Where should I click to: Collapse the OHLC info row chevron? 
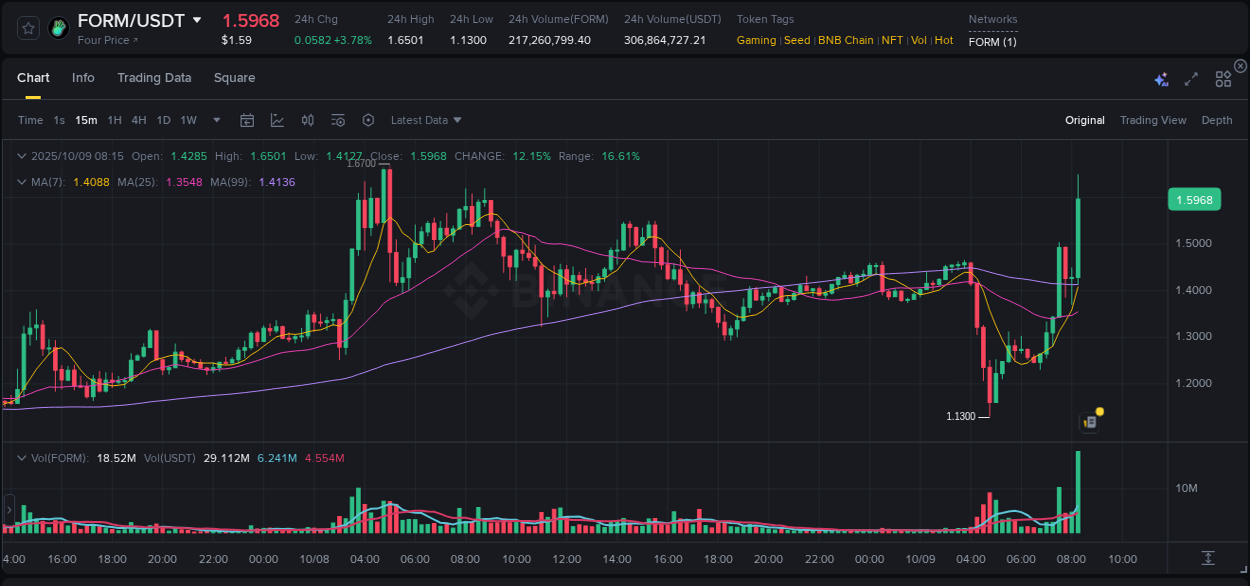[x=22, y=156]
